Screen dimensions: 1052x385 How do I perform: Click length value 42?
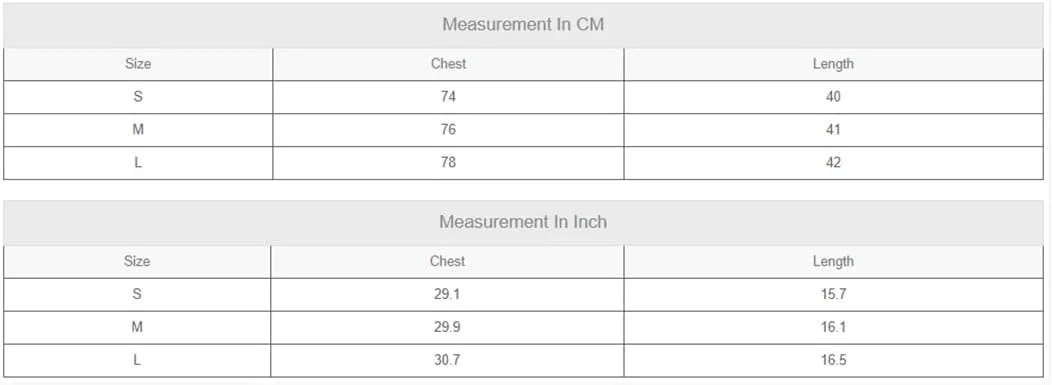[833, 162]
